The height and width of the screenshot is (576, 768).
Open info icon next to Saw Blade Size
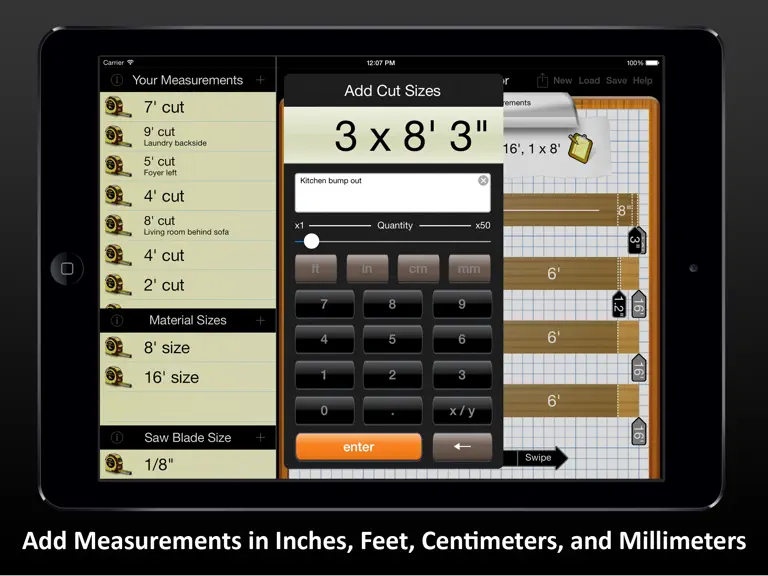pos(117,437)
